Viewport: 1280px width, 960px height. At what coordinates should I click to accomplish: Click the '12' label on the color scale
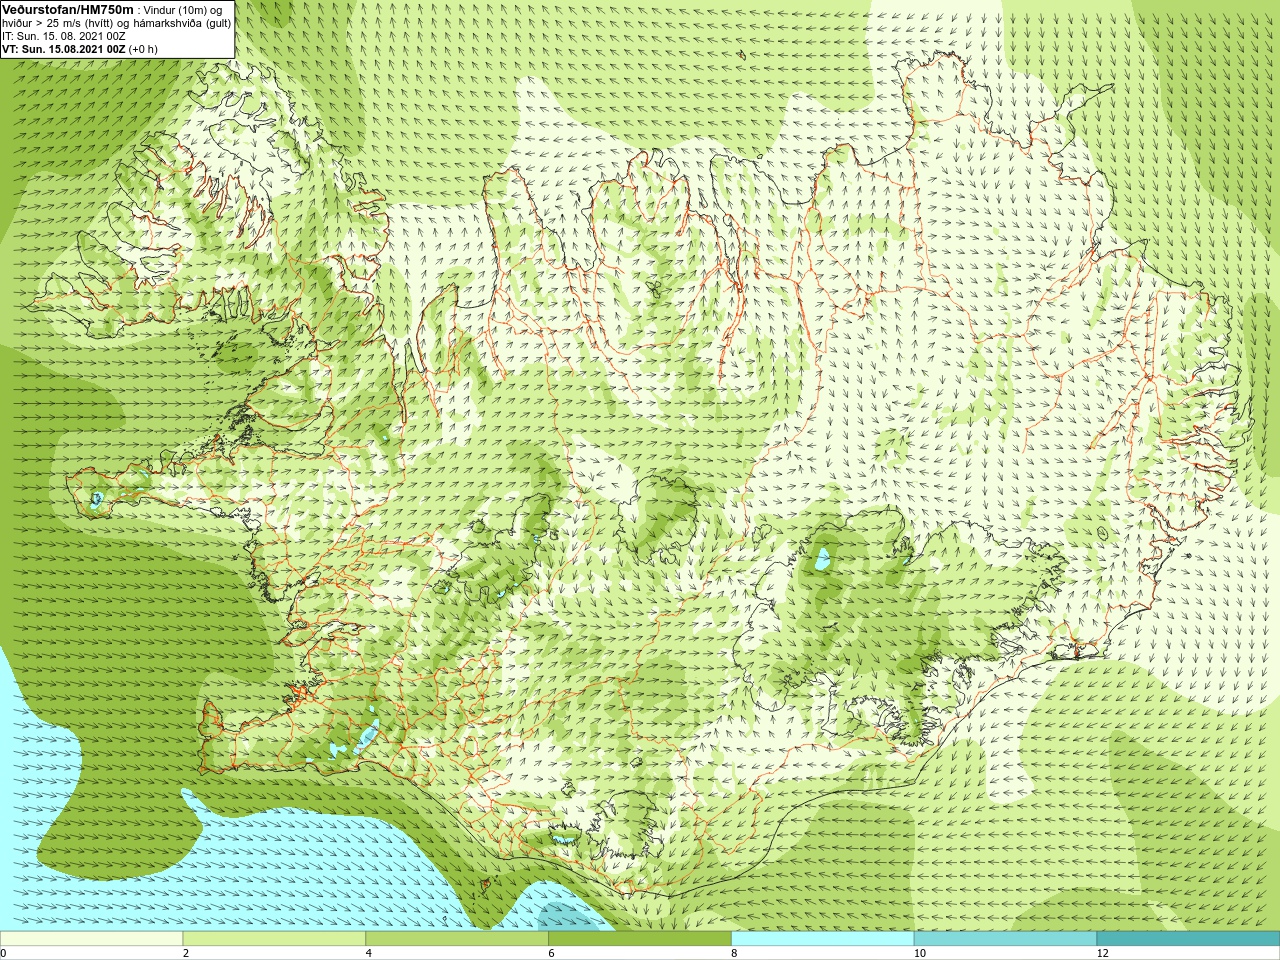pos(1102,953)
